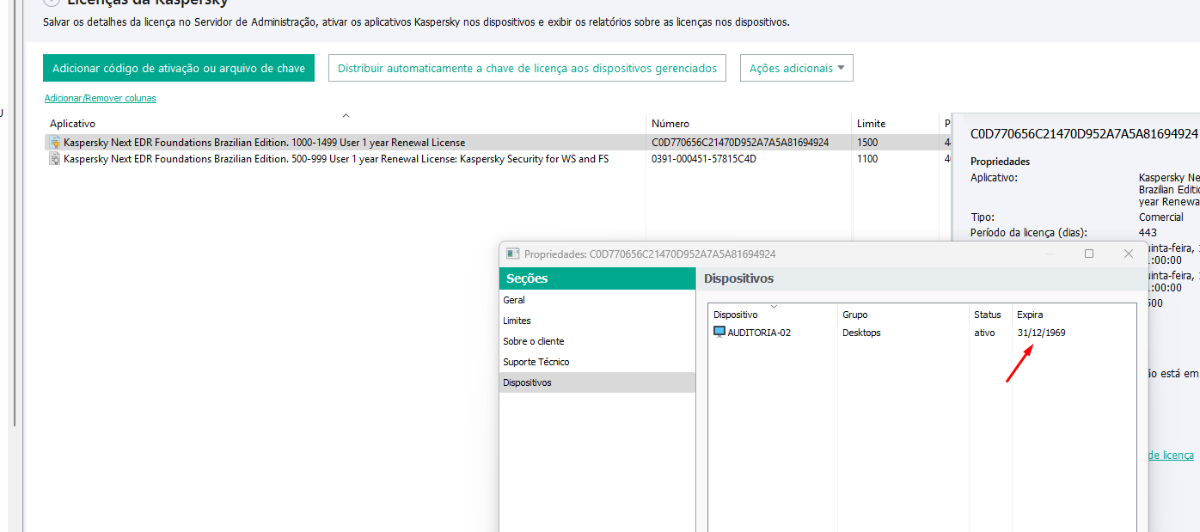Go to the Suporte Técnico section
This screenshot has height=532, width=1200.
tap(536, 362)
